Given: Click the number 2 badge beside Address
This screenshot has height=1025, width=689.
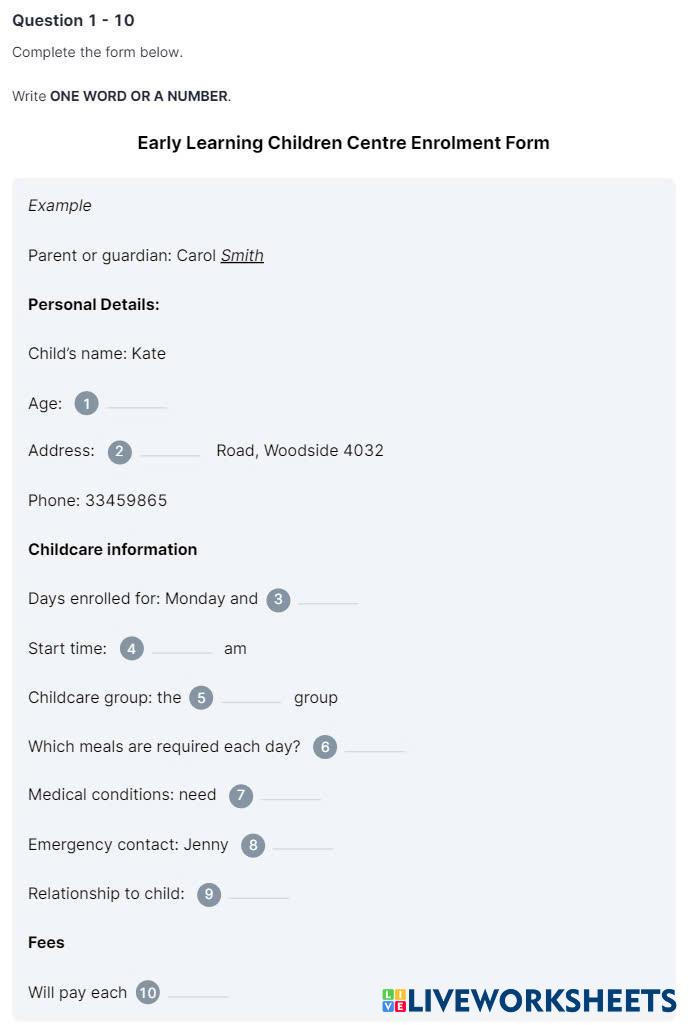Looking at the screenshot, I should click(x=120, y=452).
